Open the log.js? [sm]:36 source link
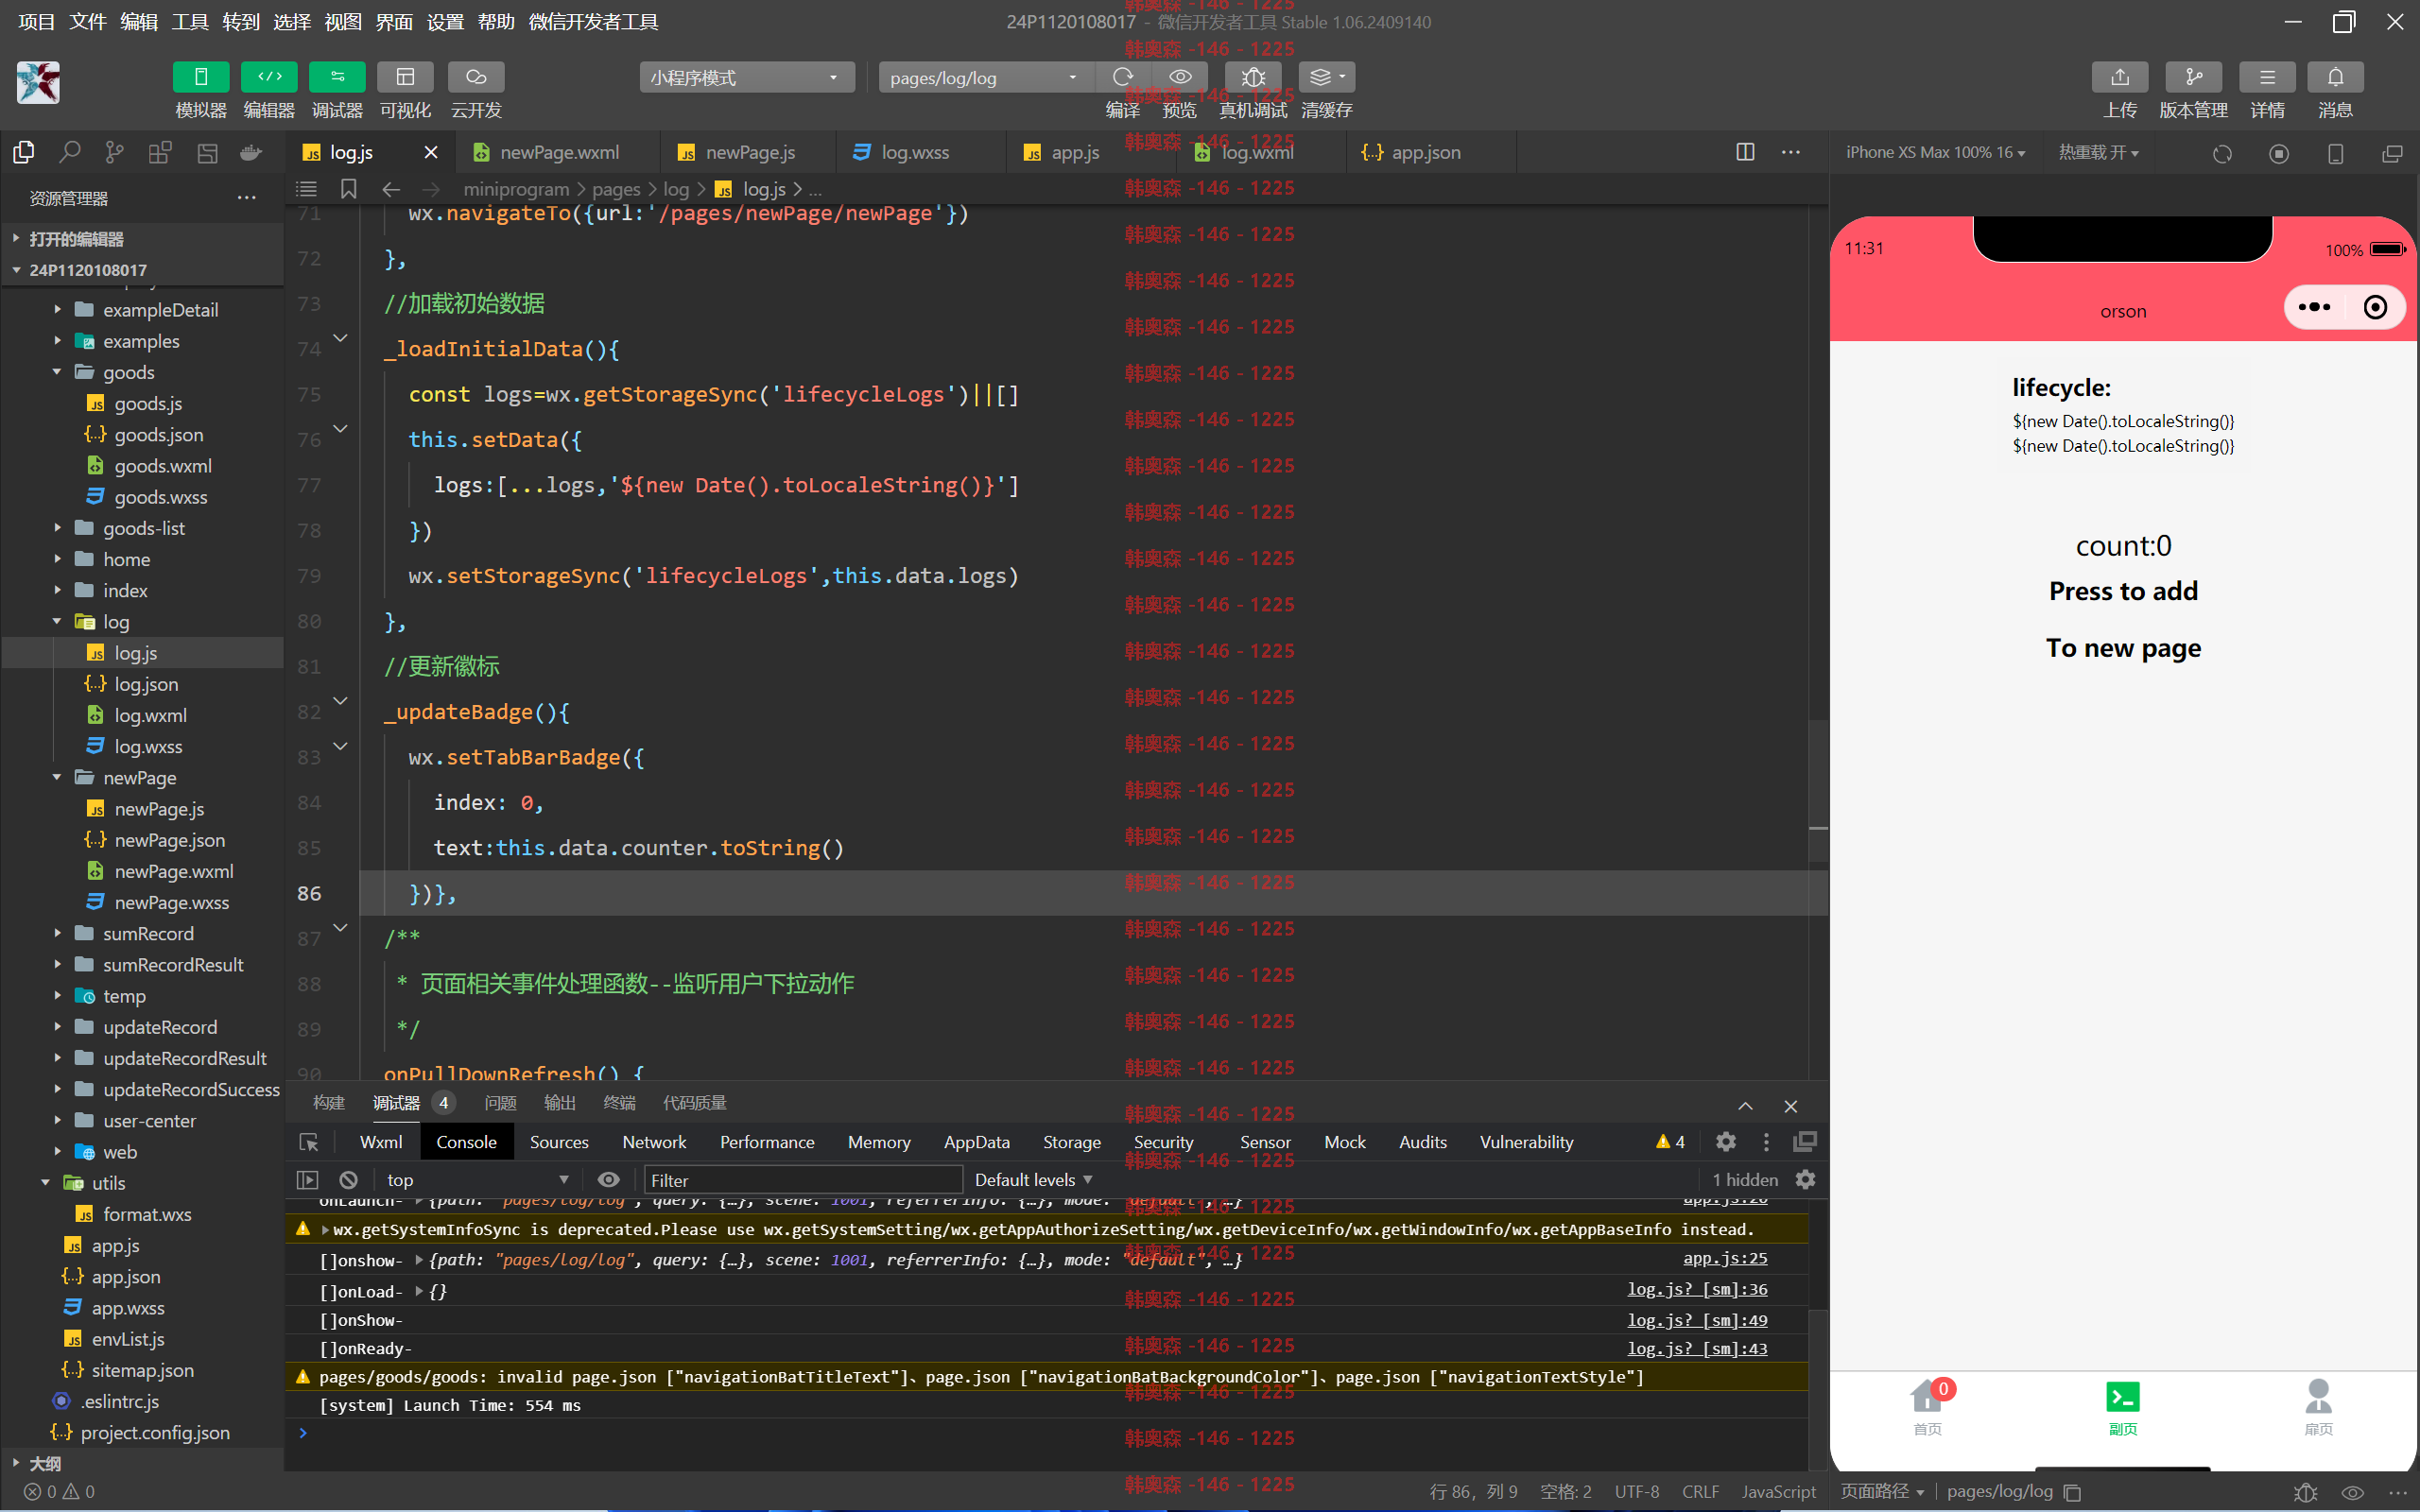 (x=1697, y=1290)
